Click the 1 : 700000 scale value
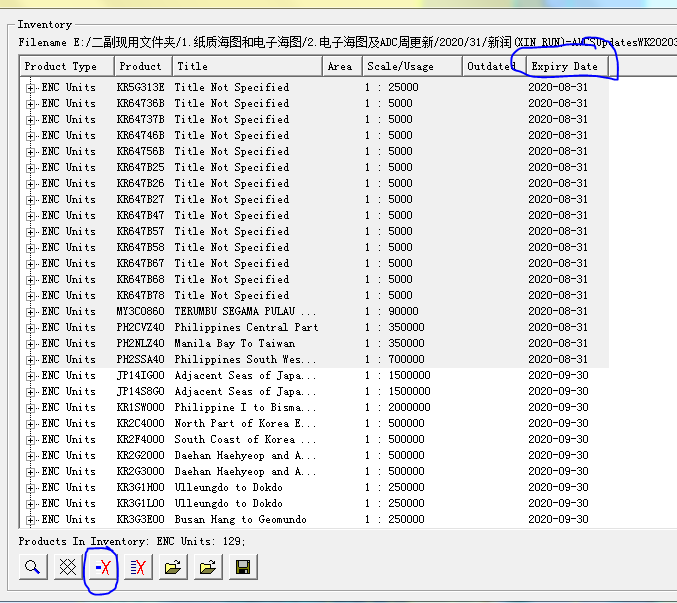 point(395,359)
